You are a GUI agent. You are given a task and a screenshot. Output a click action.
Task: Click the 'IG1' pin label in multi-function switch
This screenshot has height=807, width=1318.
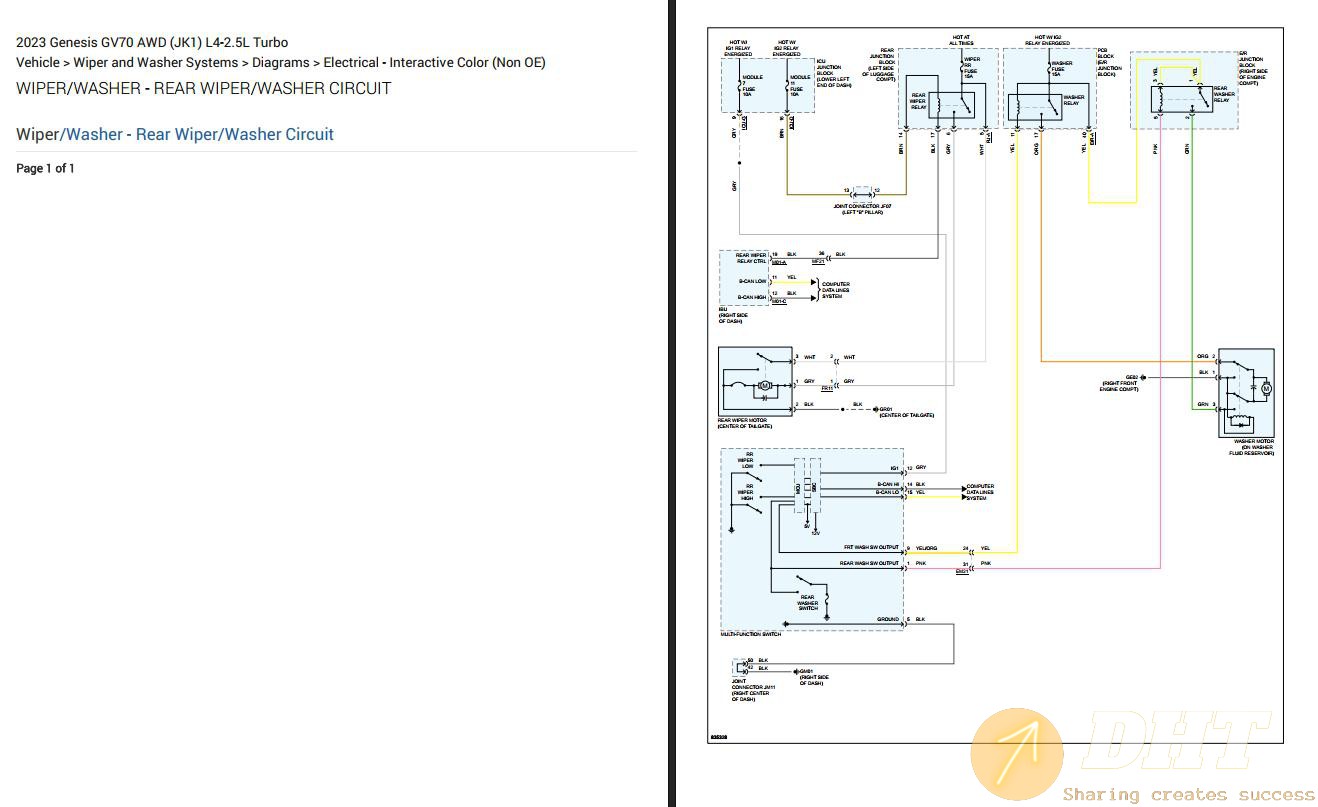pyautogui.click(x=895, y=468)
